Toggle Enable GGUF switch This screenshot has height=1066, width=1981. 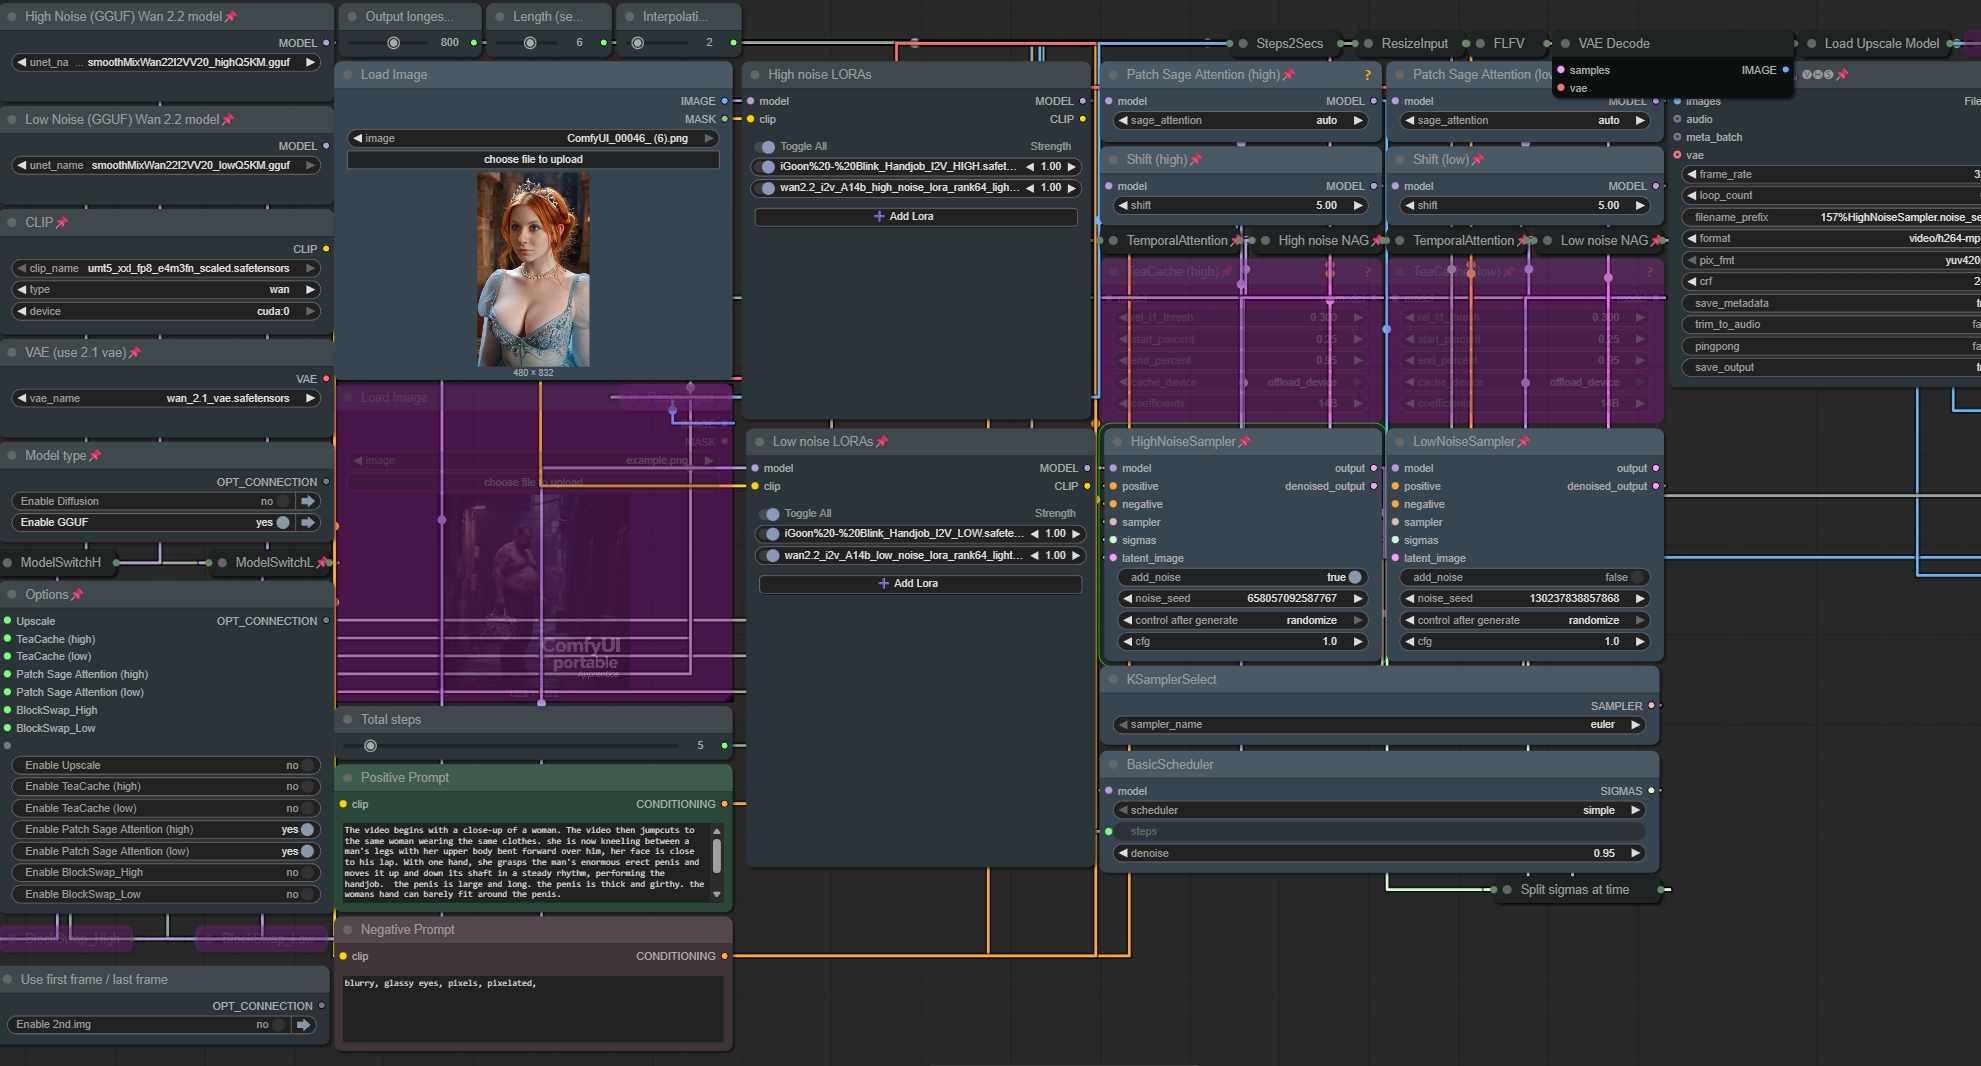(283, 522)
